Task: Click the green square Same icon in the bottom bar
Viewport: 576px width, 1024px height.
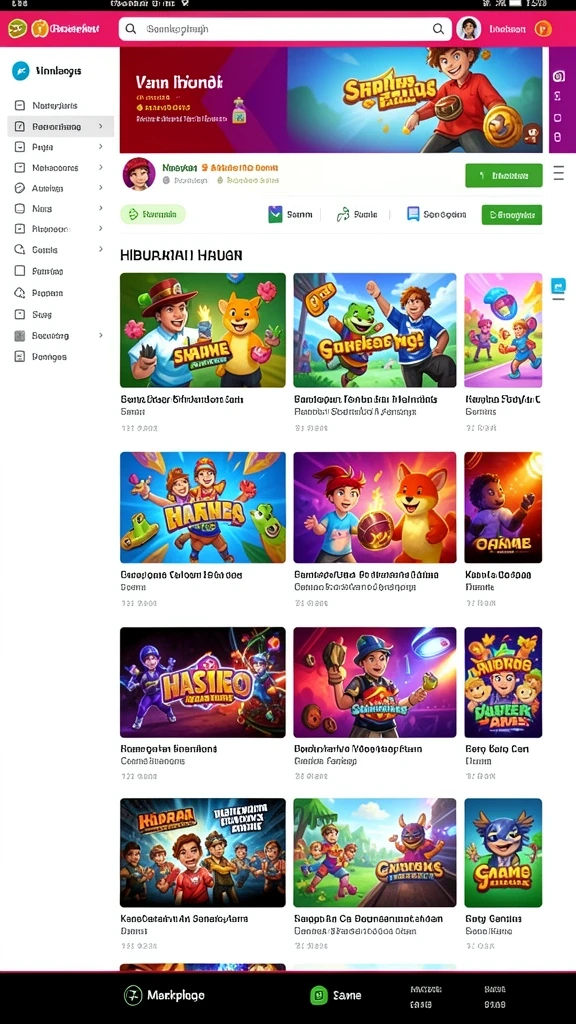Action: pos(318,995)
